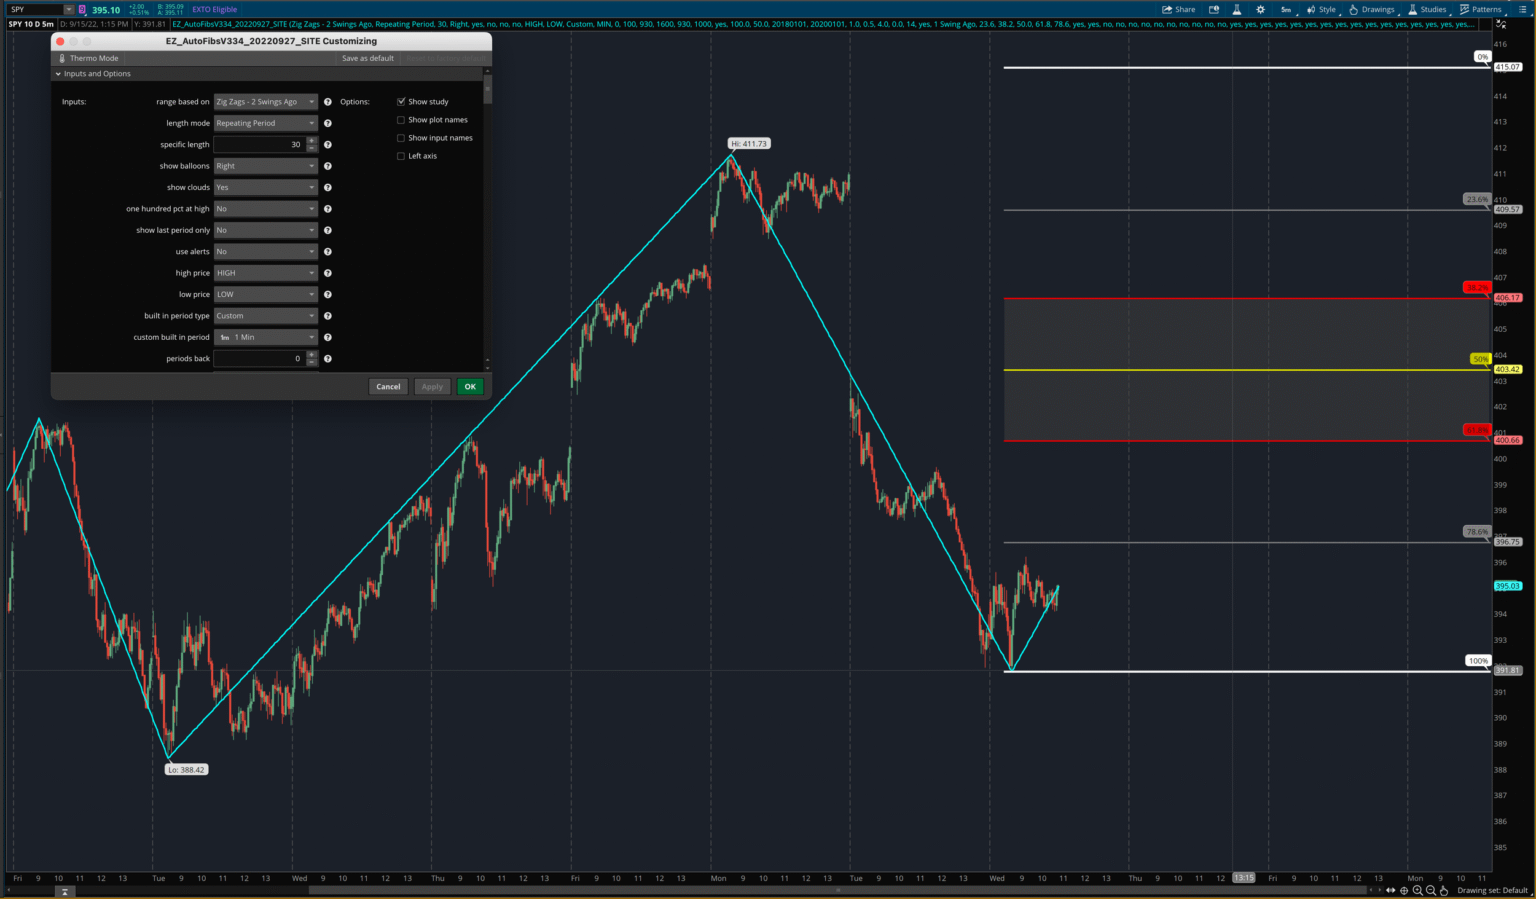Image resolution: width=1536 pixels, height=899 pixels.
Task: Click the zoom-in magnifier at bottom right
Action: point(1417,890)
